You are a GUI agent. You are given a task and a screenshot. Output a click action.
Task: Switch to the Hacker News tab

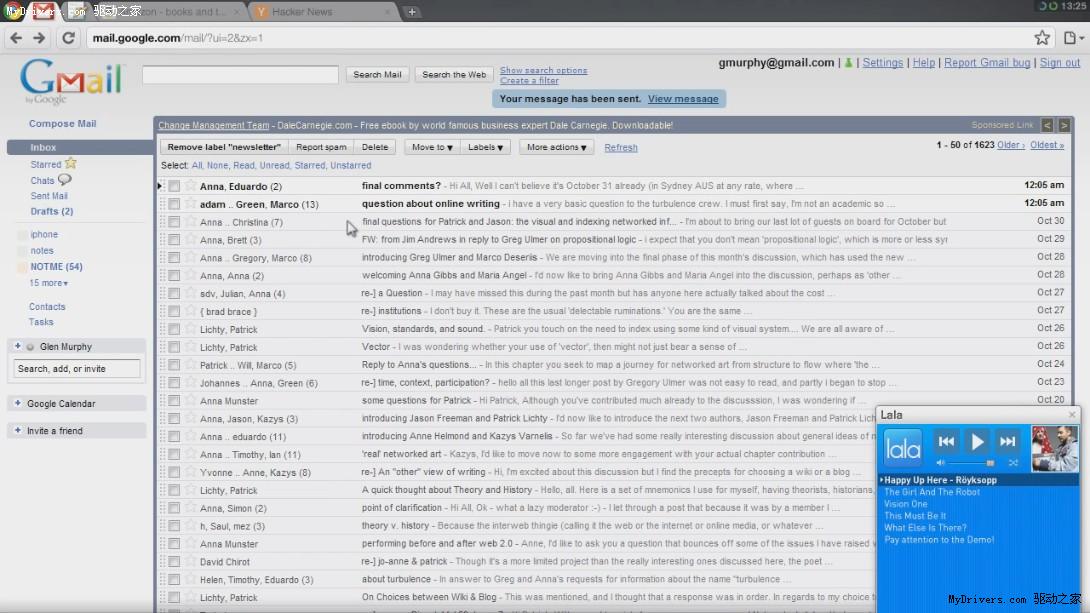(323, 12)
